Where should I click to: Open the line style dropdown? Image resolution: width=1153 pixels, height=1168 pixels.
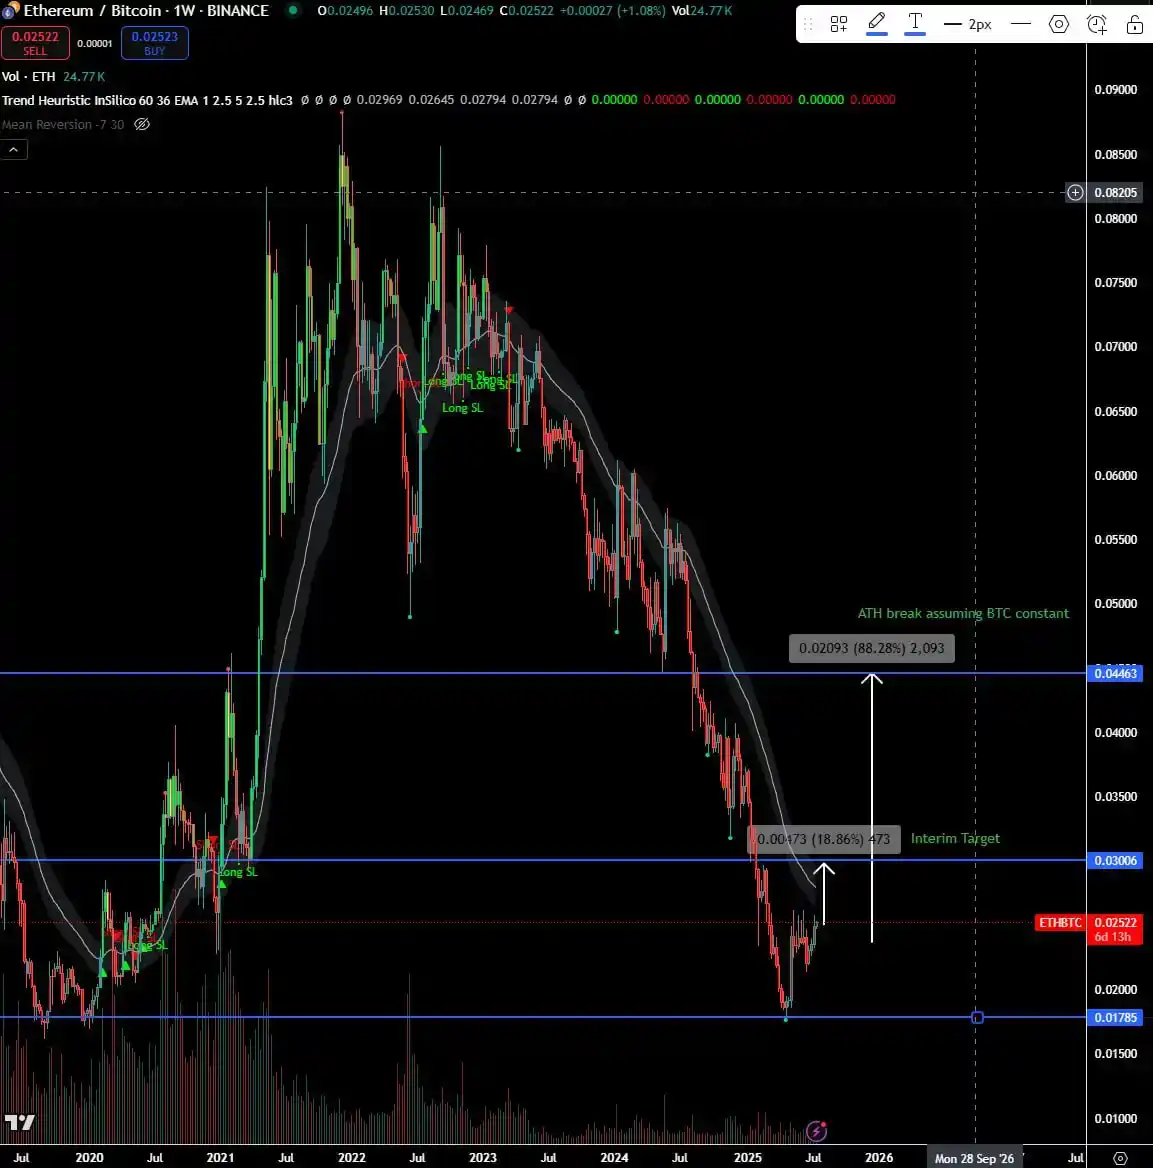coord(1021,24)
